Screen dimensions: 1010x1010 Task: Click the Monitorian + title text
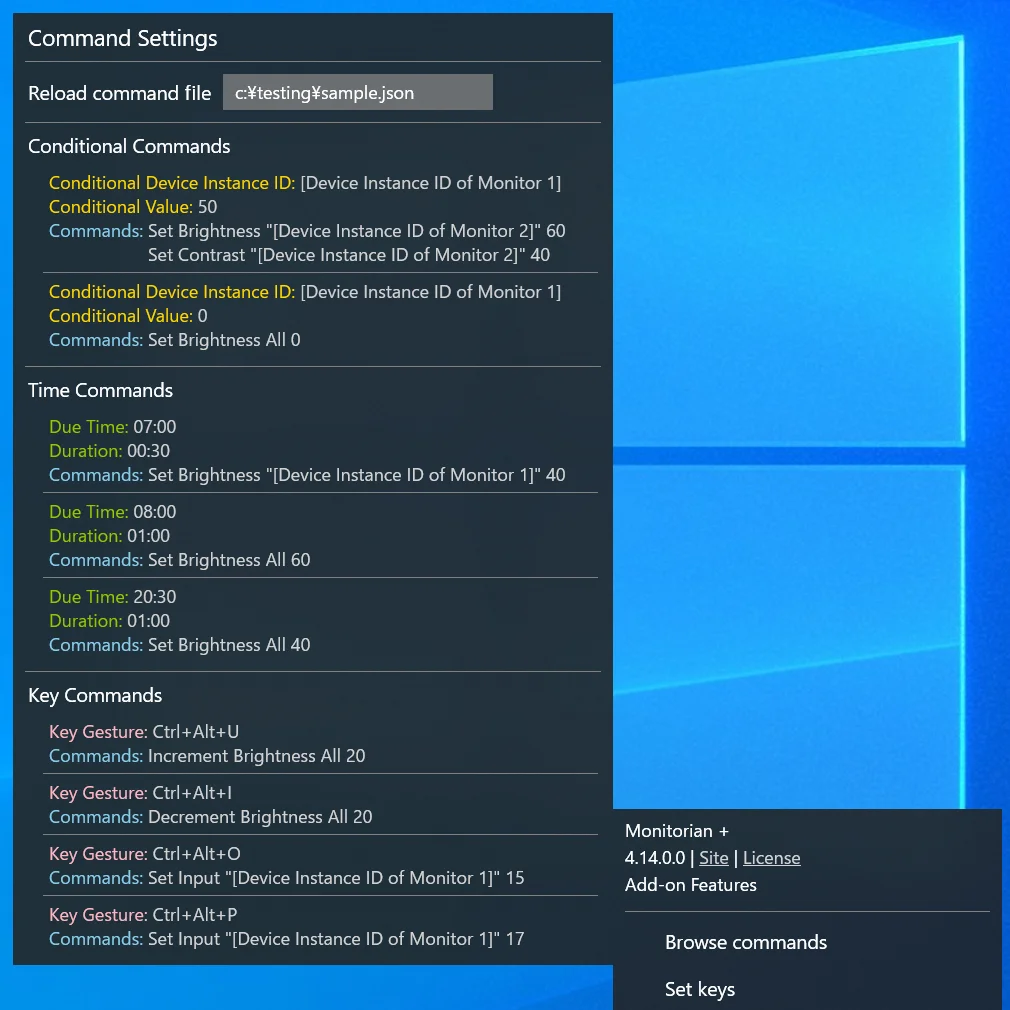(x=677, y=831)
